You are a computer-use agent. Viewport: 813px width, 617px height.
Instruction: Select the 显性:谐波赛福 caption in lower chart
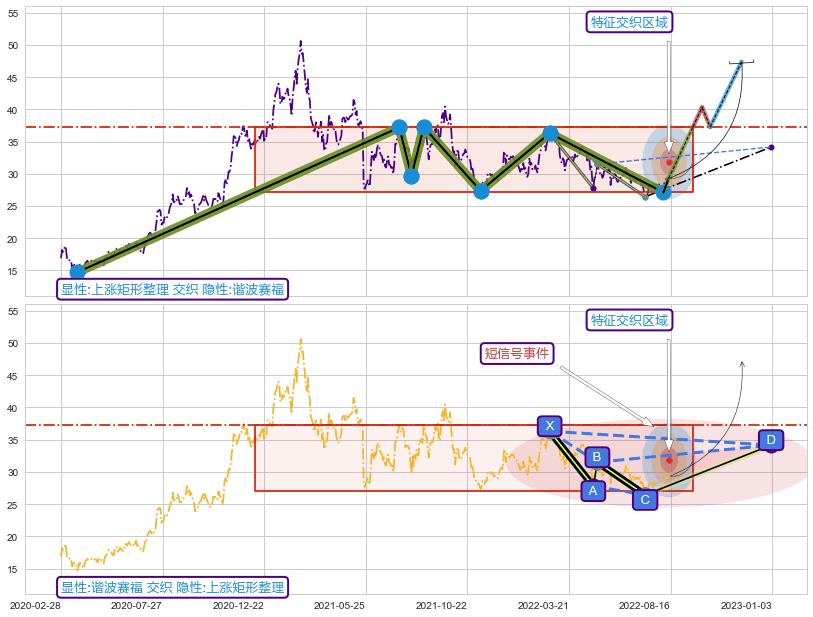[x=172, y=587]
